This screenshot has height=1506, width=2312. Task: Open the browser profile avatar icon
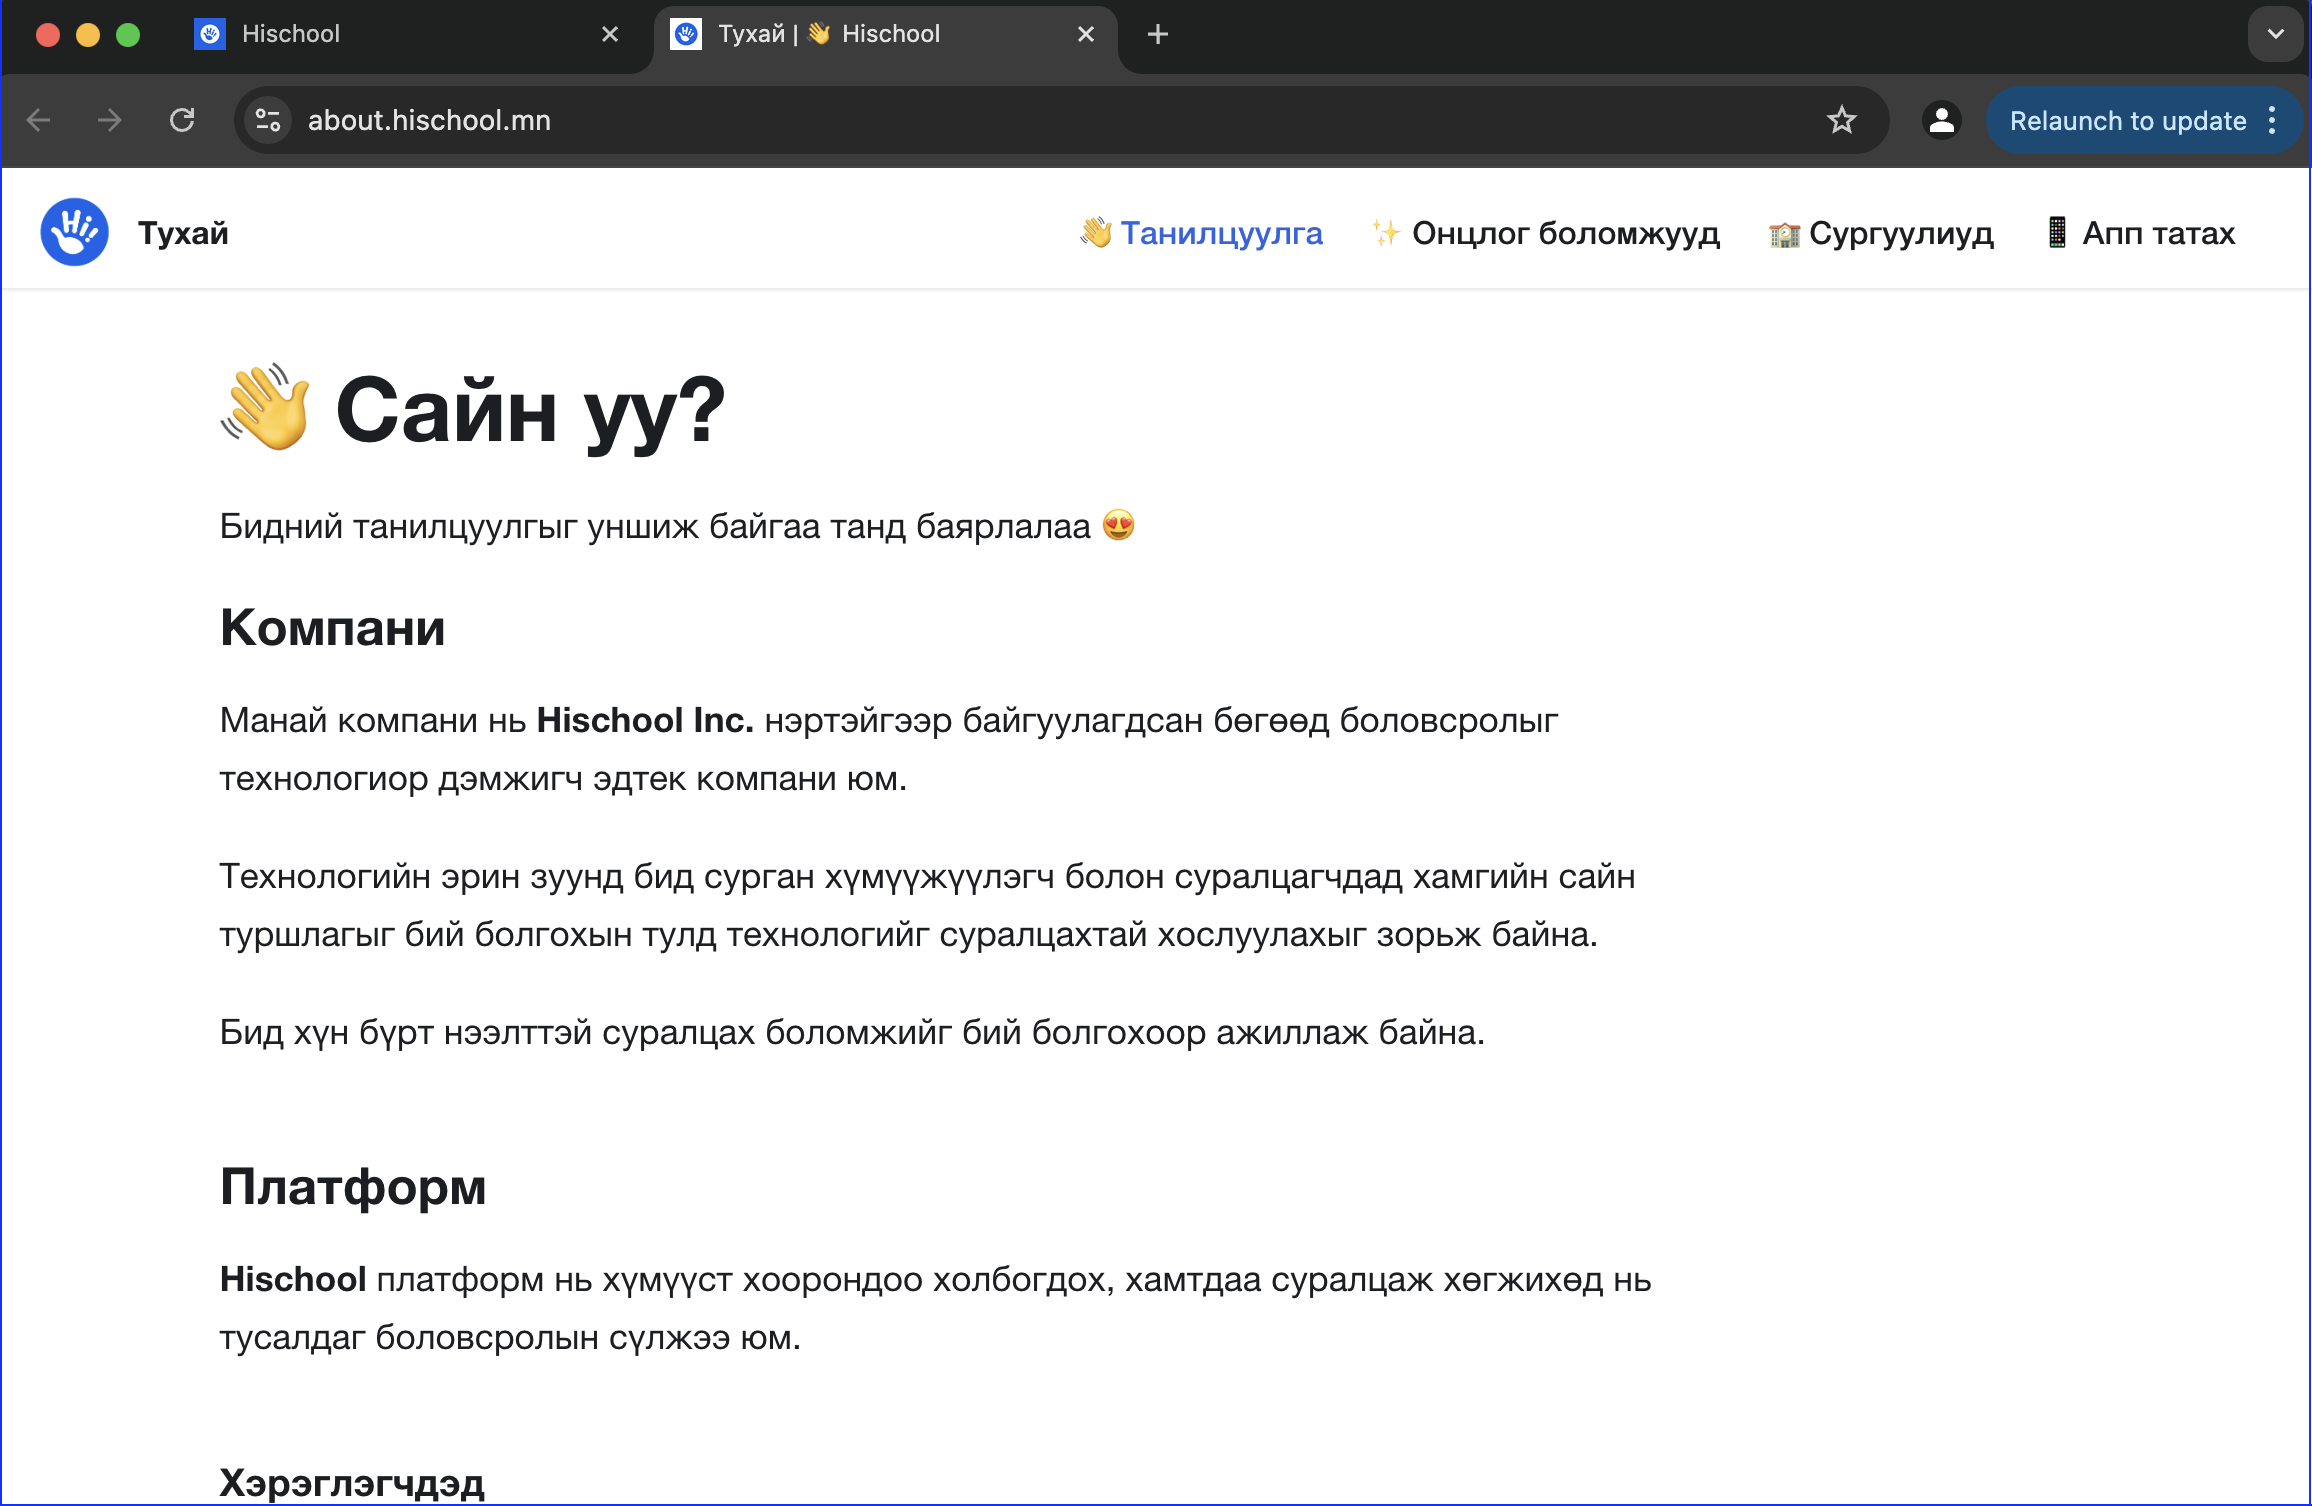coord(1941,121)
